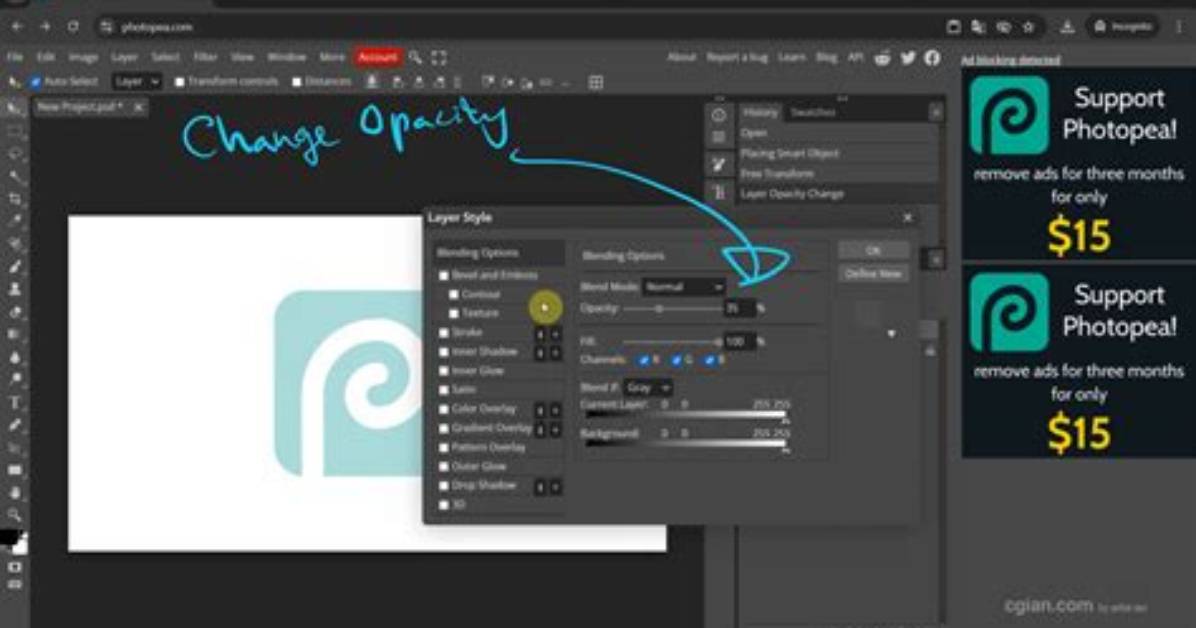
Task: Click the grid icon in options bar
Action: [x=596, y=82]
